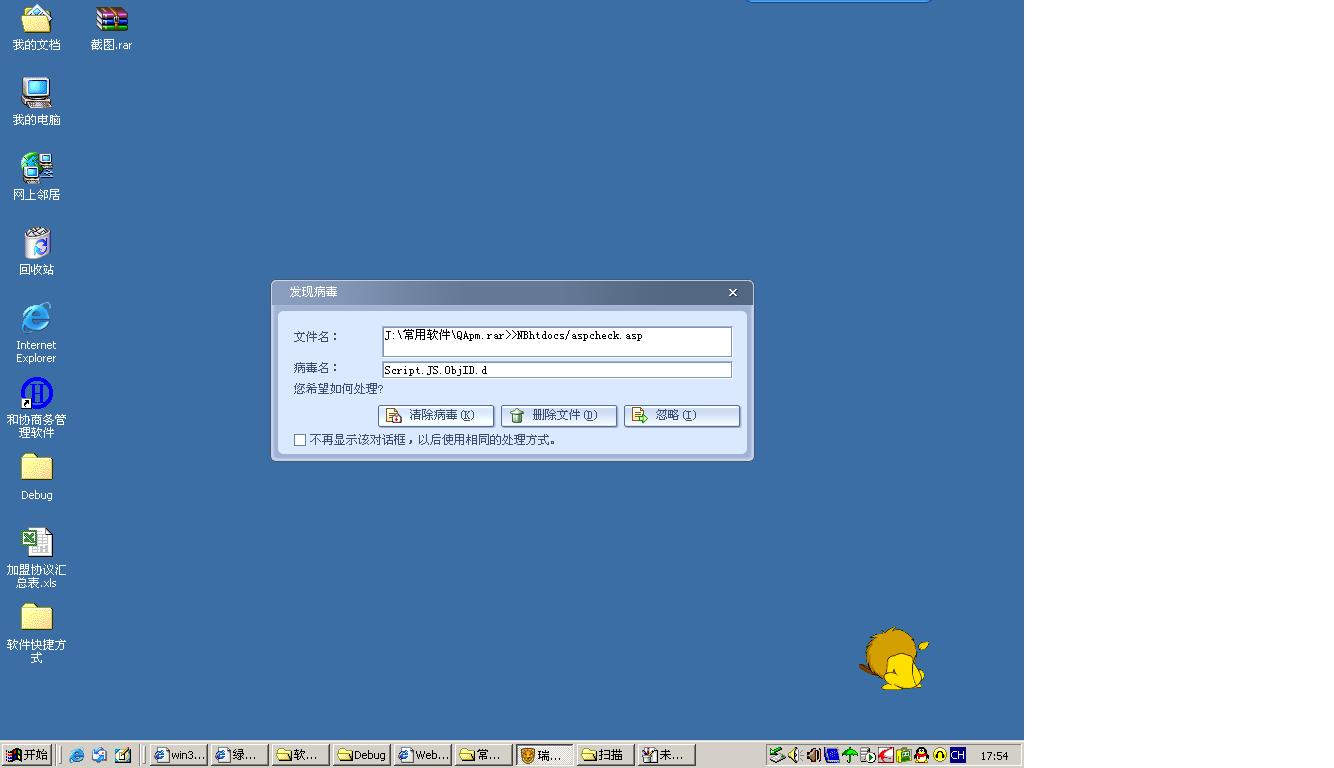The image size is (1334, 768).
Task: Click the Rising lion mascot on desktop
Action: click(x=893, y=659)
